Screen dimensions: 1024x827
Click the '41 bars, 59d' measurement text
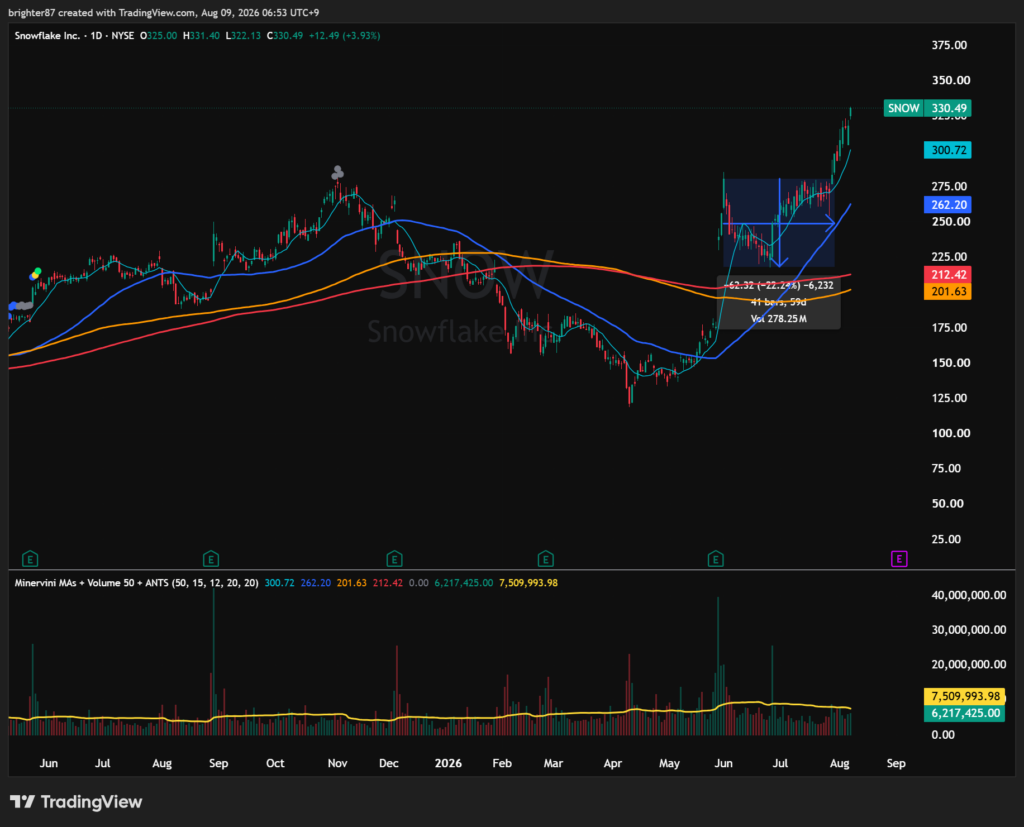pyautogui.click(x=778, y=302)
